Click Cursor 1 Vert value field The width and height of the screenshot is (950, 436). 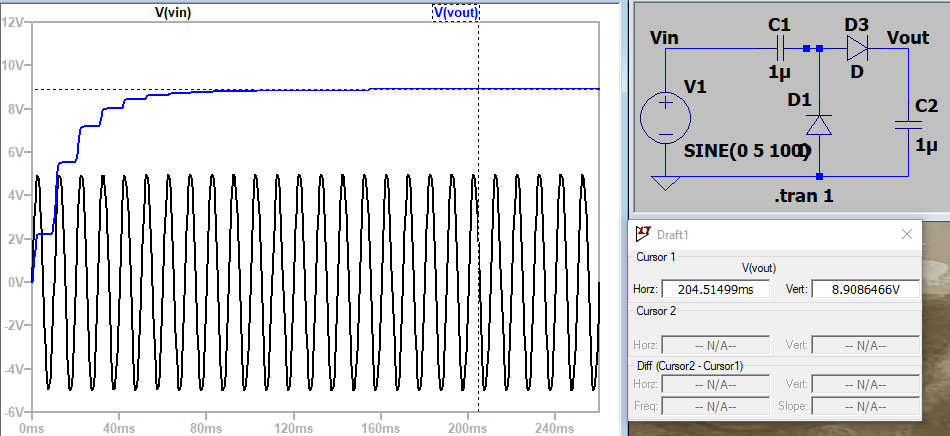(864, 289)
